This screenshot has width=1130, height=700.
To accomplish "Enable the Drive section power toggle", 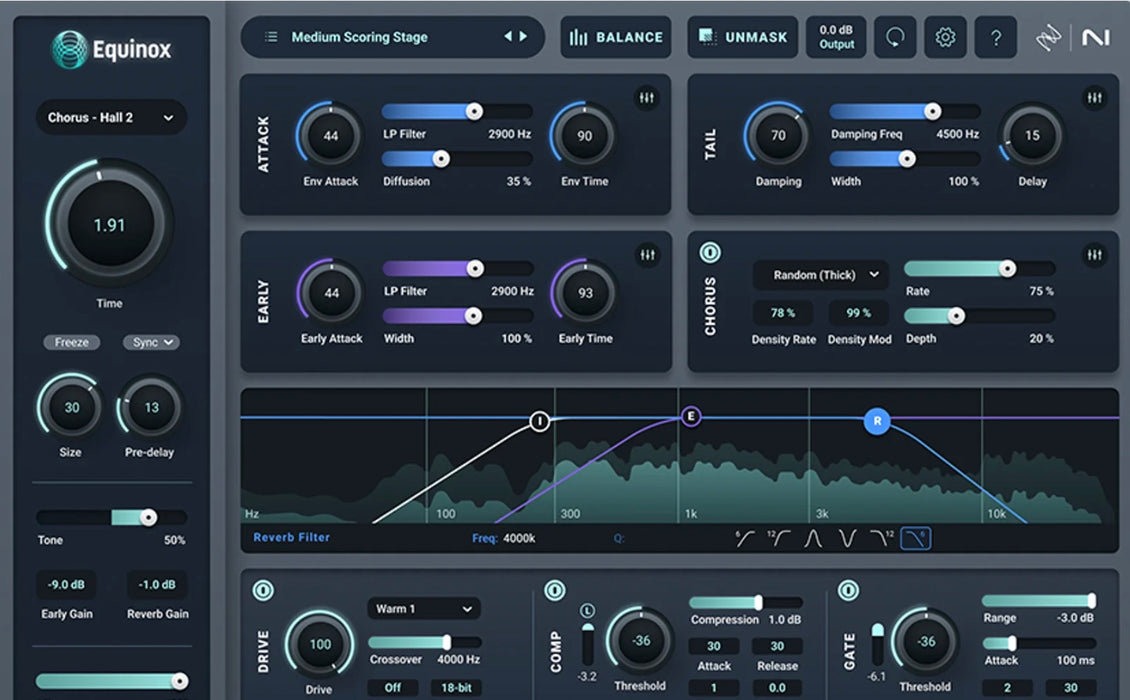I will (262, 592).
